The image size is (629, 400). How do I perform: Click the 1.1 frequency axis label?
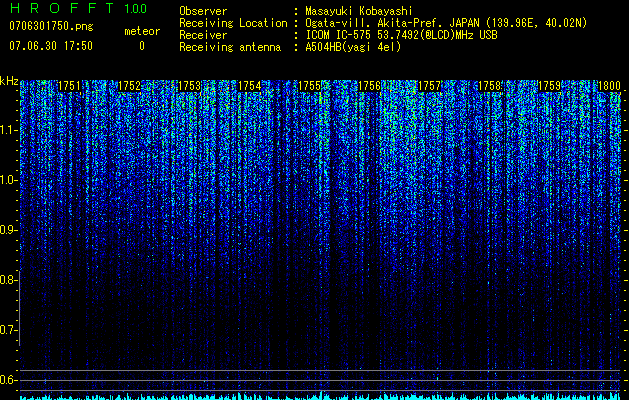coord(8,130)
